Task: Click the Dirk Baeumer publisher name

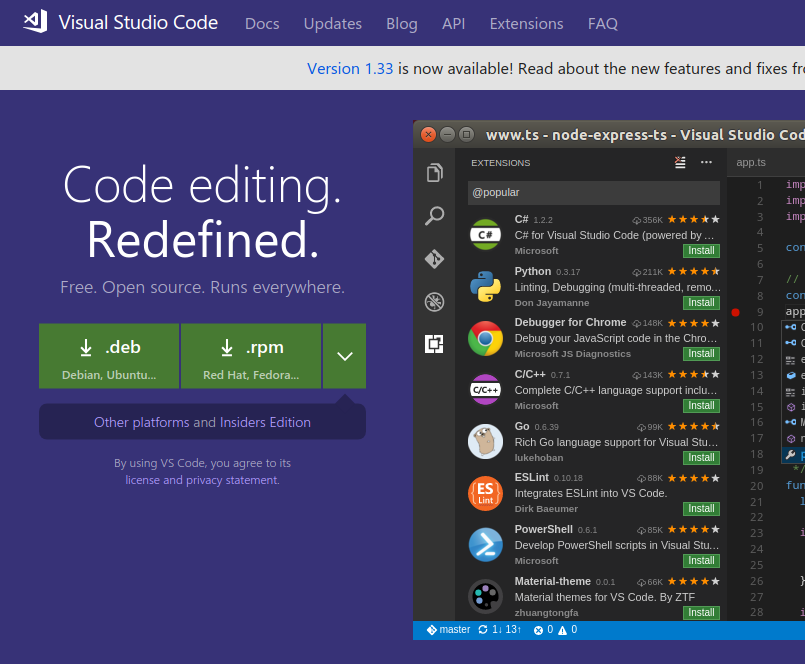Action: click(x=546, y=508)
